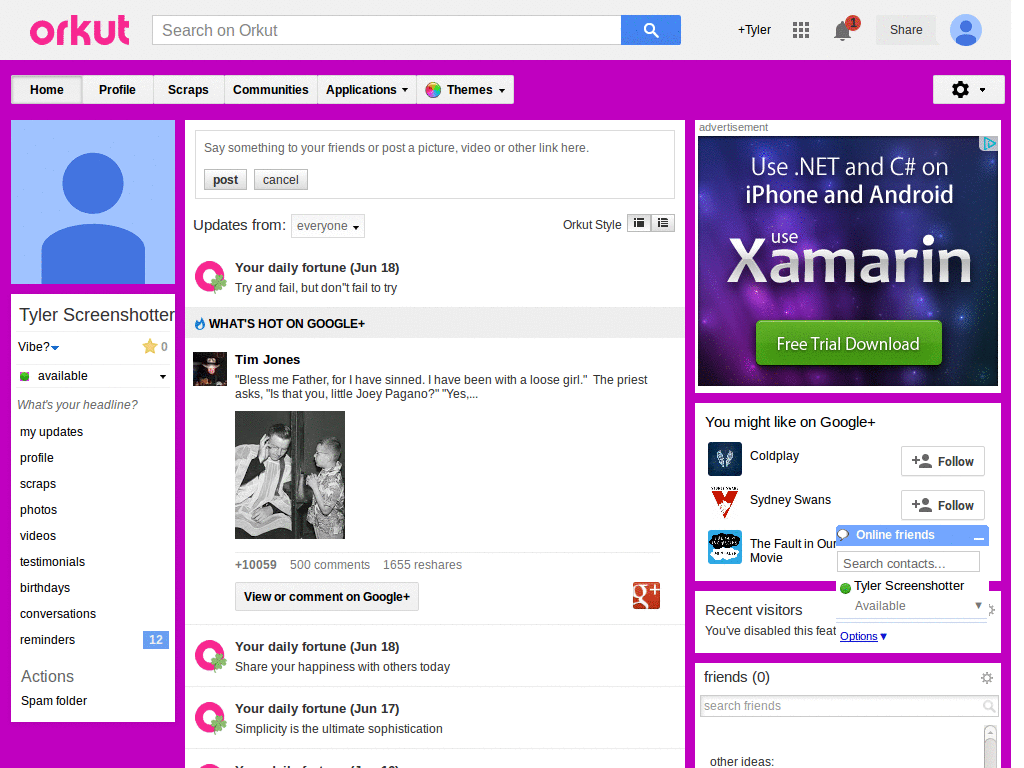Open Coldplay's profile image
Viewport: 1024px width, 768px height.
724,458
